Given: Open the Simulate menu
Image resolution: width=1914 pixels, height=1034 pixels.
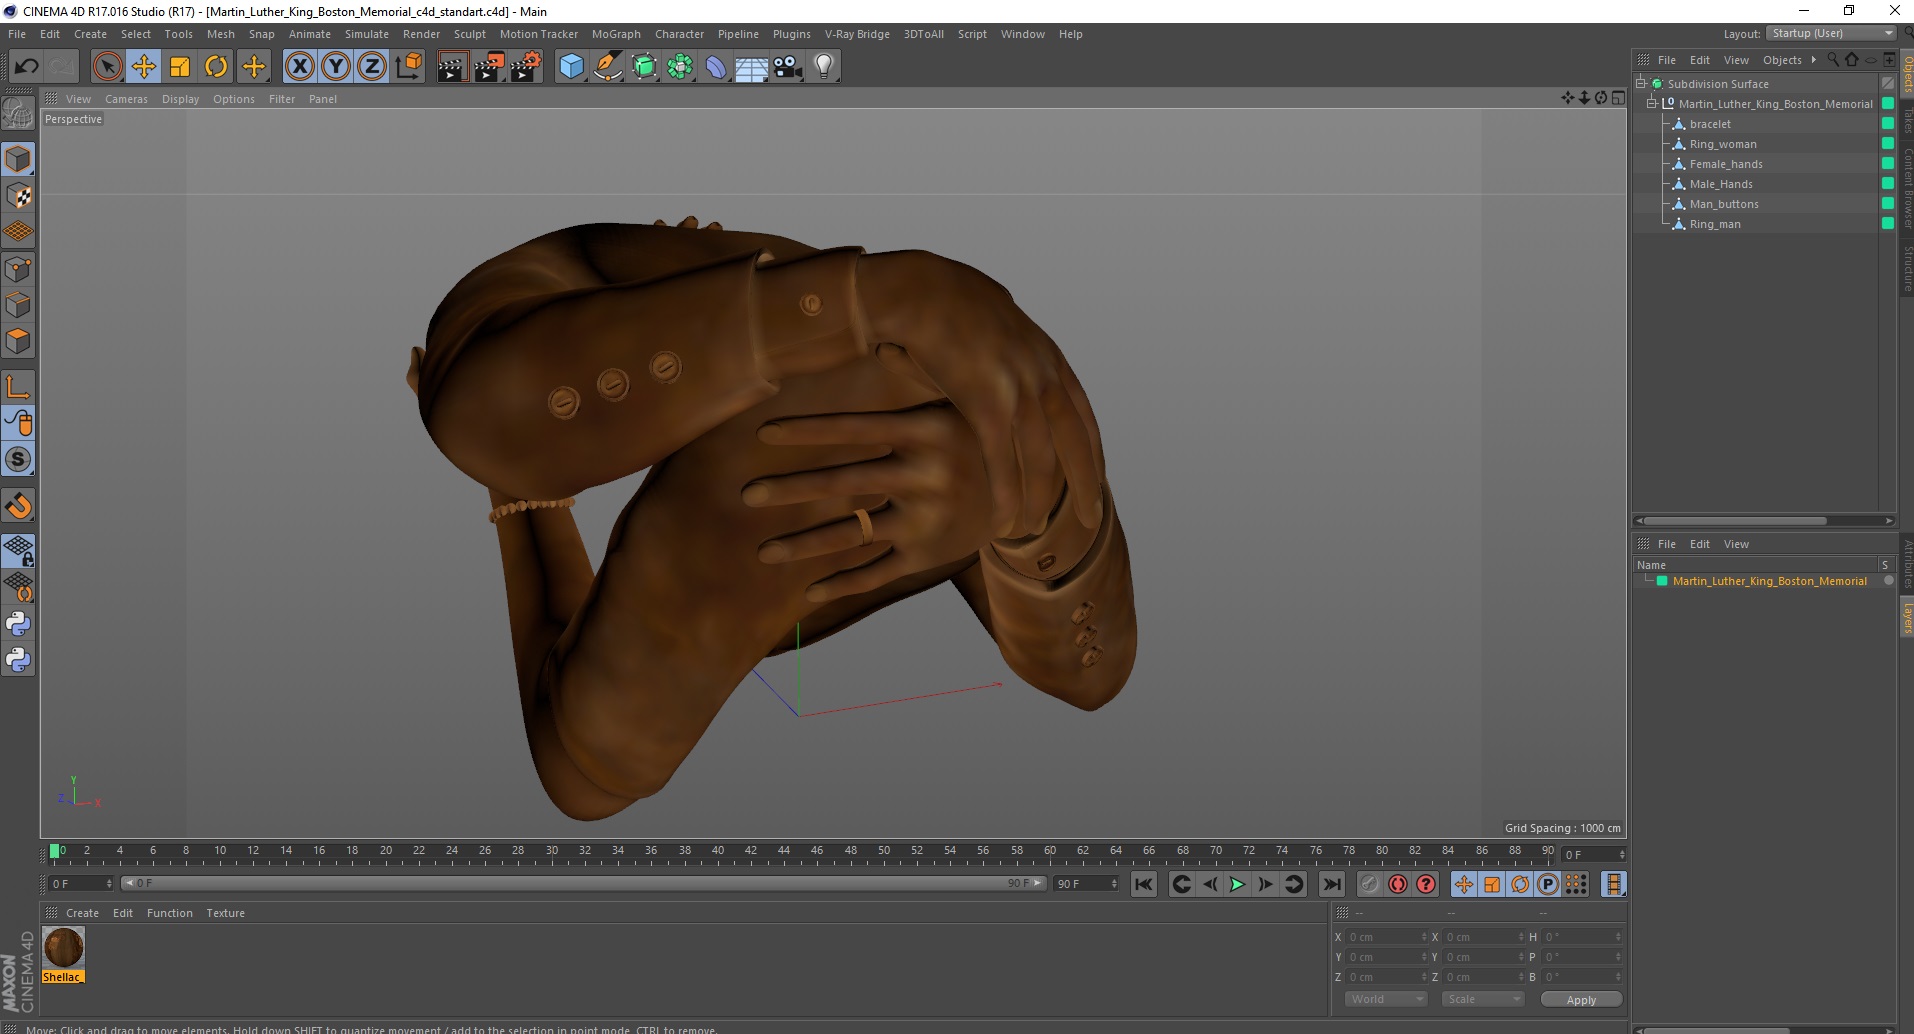Looking at the screenshot, I should pos(366,34).
